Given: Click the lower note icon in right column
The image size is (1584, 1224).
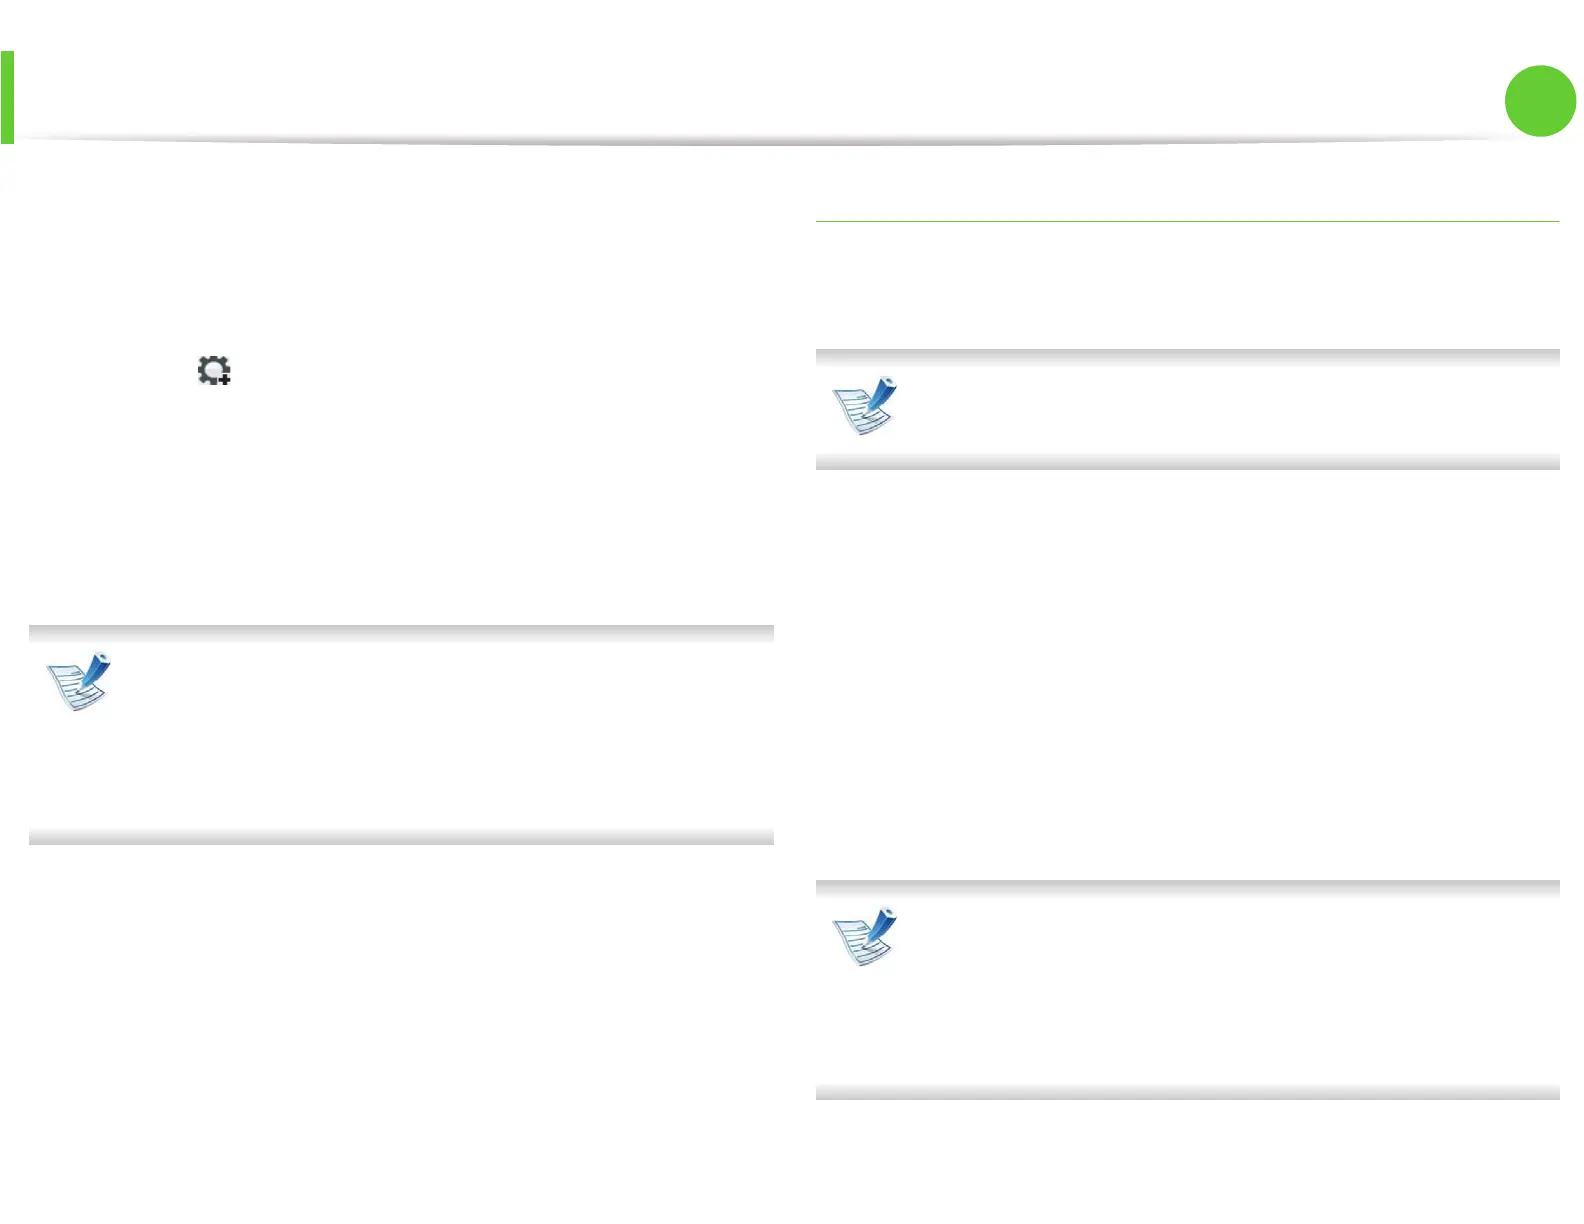Looking at the screenshot, I should click(x=865, y=937).
